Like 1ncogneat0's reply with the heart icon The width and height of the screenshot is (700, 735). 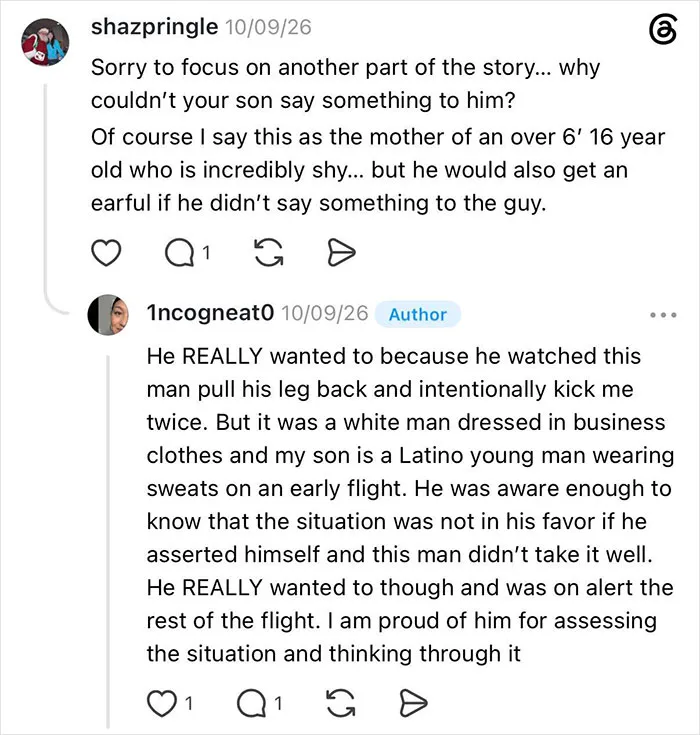[162, 703]
